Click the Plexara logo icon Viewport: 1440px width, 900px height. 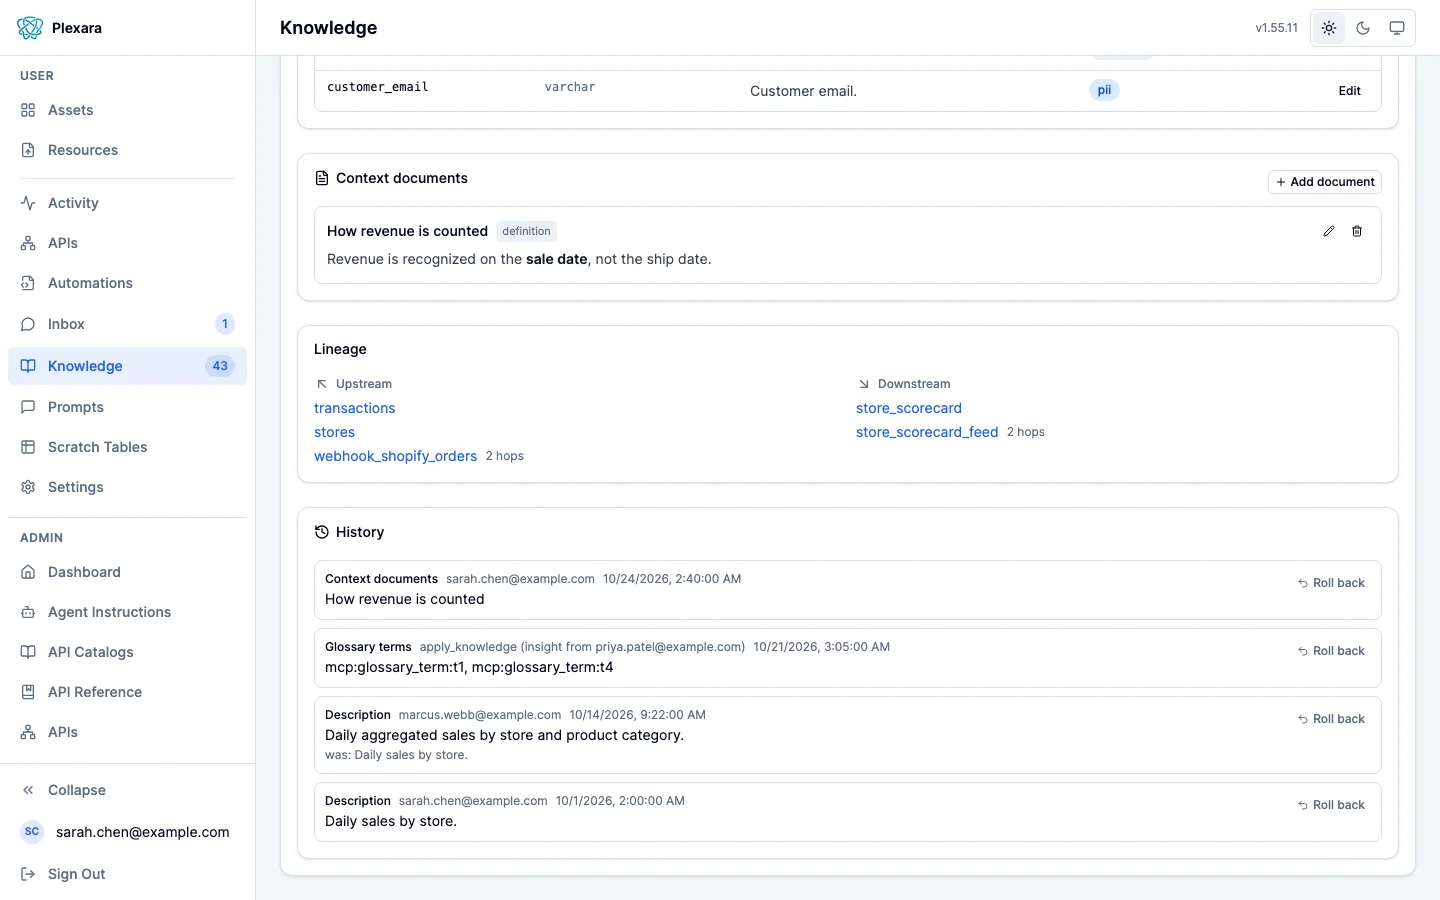tap(30, 28)
